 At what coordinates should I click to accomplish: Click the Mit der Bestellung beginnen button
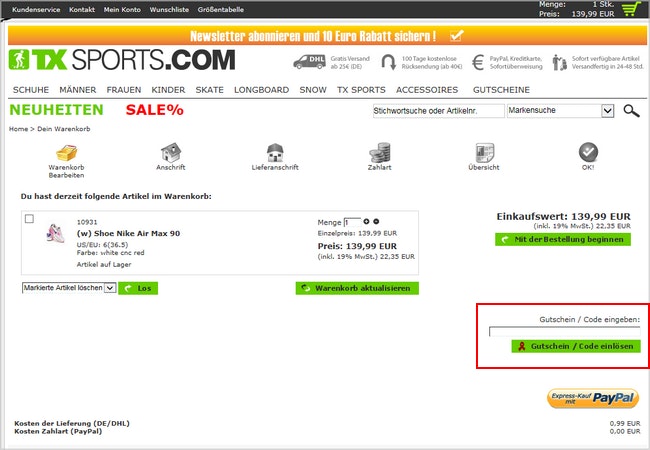[x=563, y=239]
